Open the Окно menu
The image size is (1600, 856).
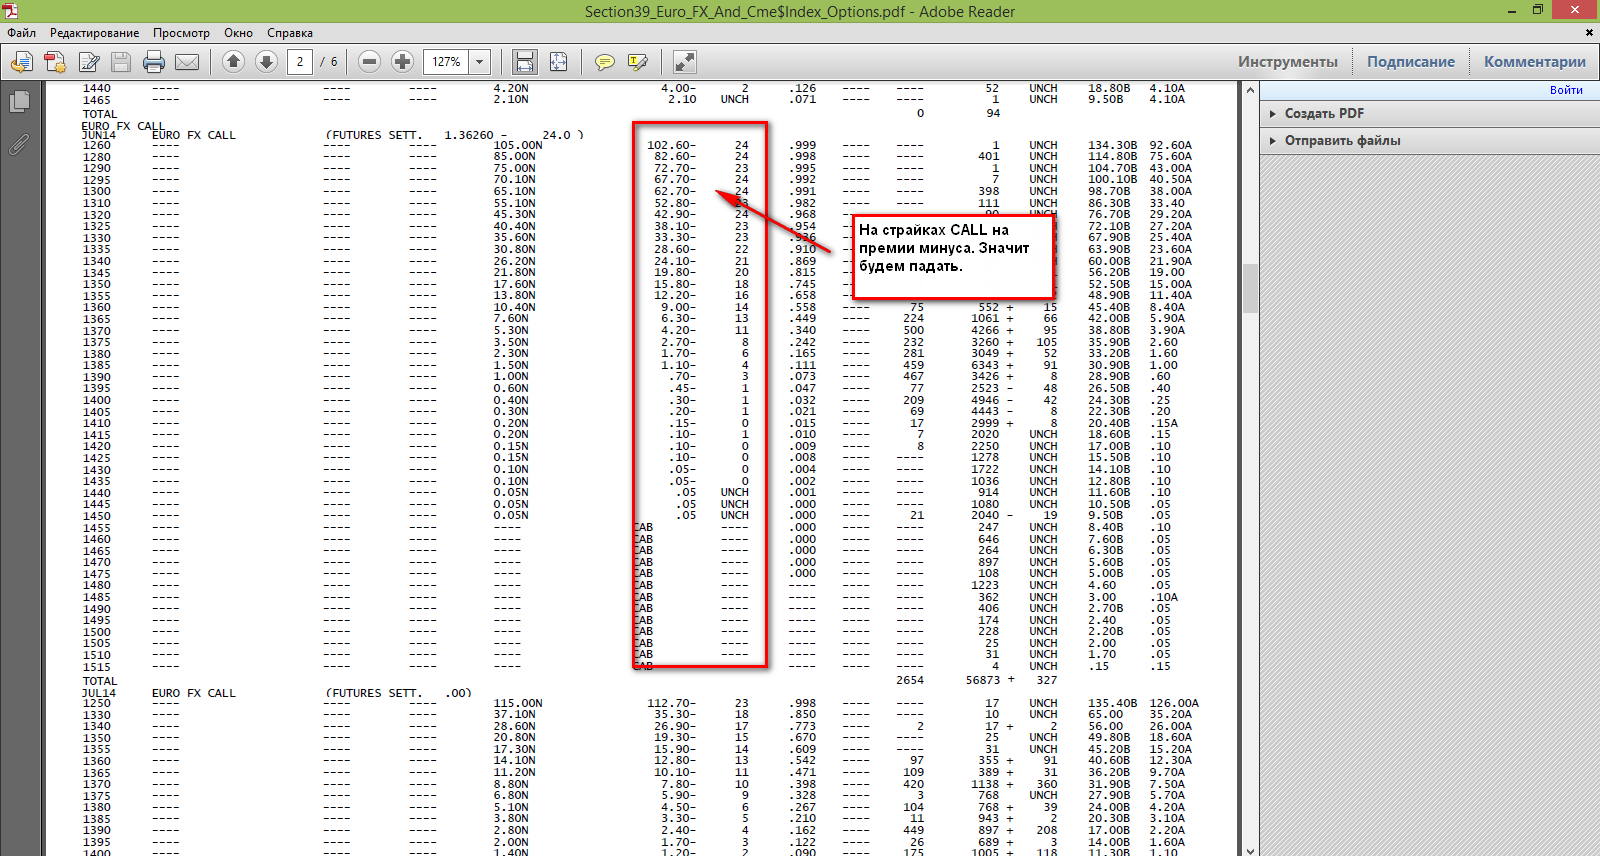[238, 33]
